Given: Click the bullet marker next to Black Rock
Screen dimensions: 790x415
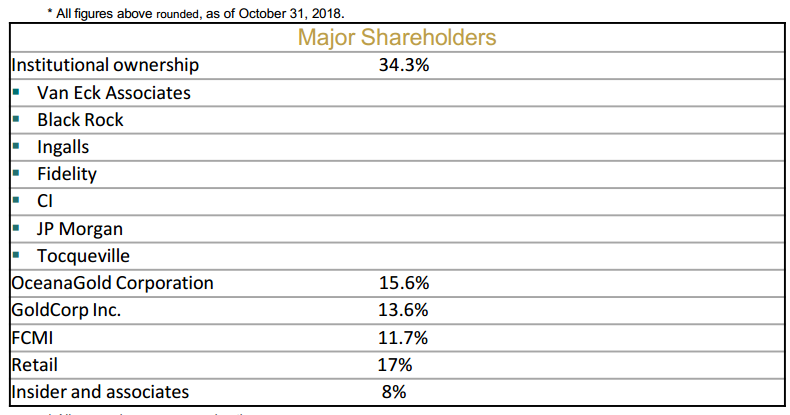Looking at the screenshot, I should pos(18,119).
